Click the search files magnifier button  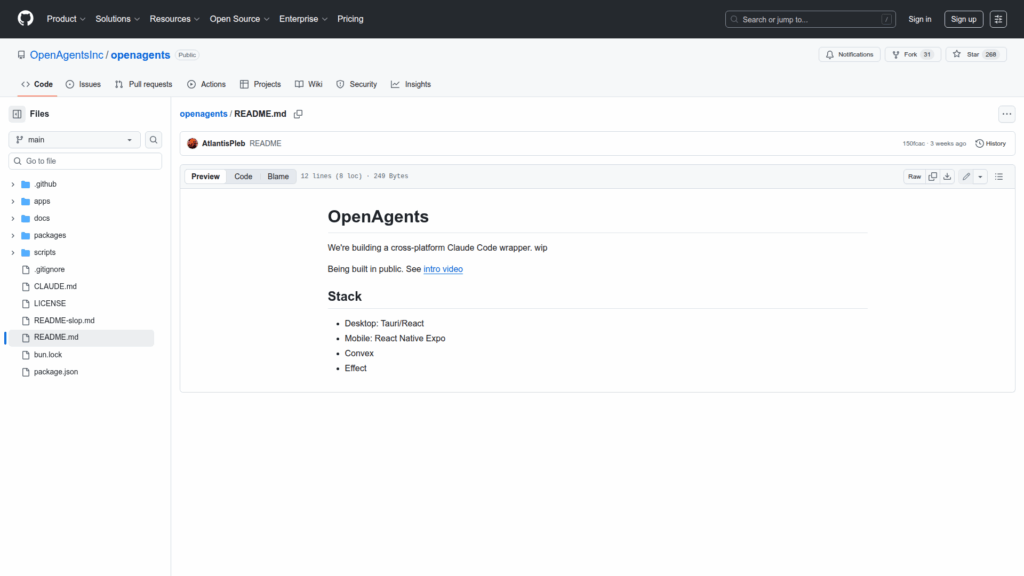pos(154,140)
